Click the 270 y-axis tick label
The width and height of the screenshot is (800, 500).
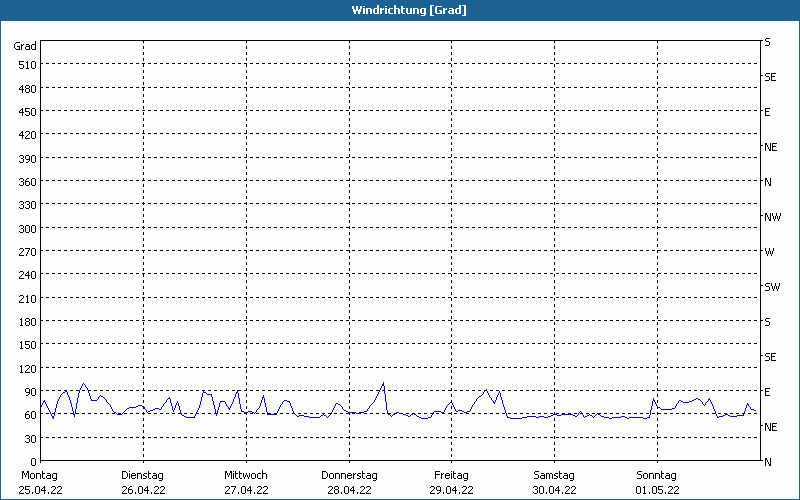(x=28, y=252)
